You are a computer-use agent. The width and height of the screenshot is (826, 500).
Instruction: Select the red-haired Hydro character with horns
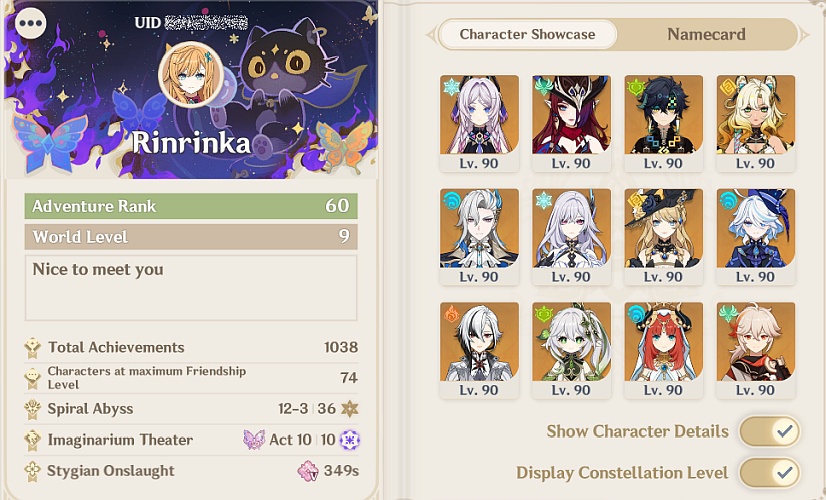663,350
